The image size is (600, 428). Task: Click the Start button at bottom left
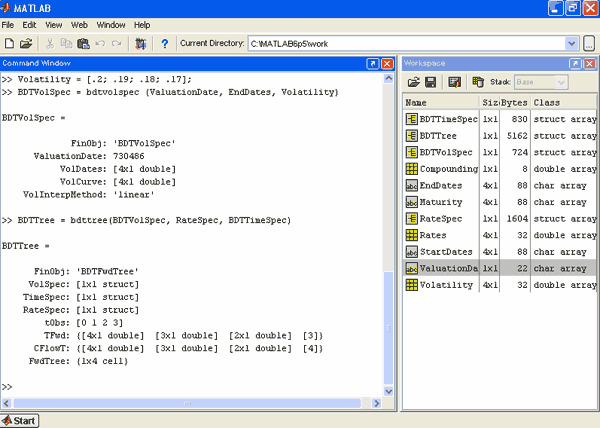coord(20,421)
